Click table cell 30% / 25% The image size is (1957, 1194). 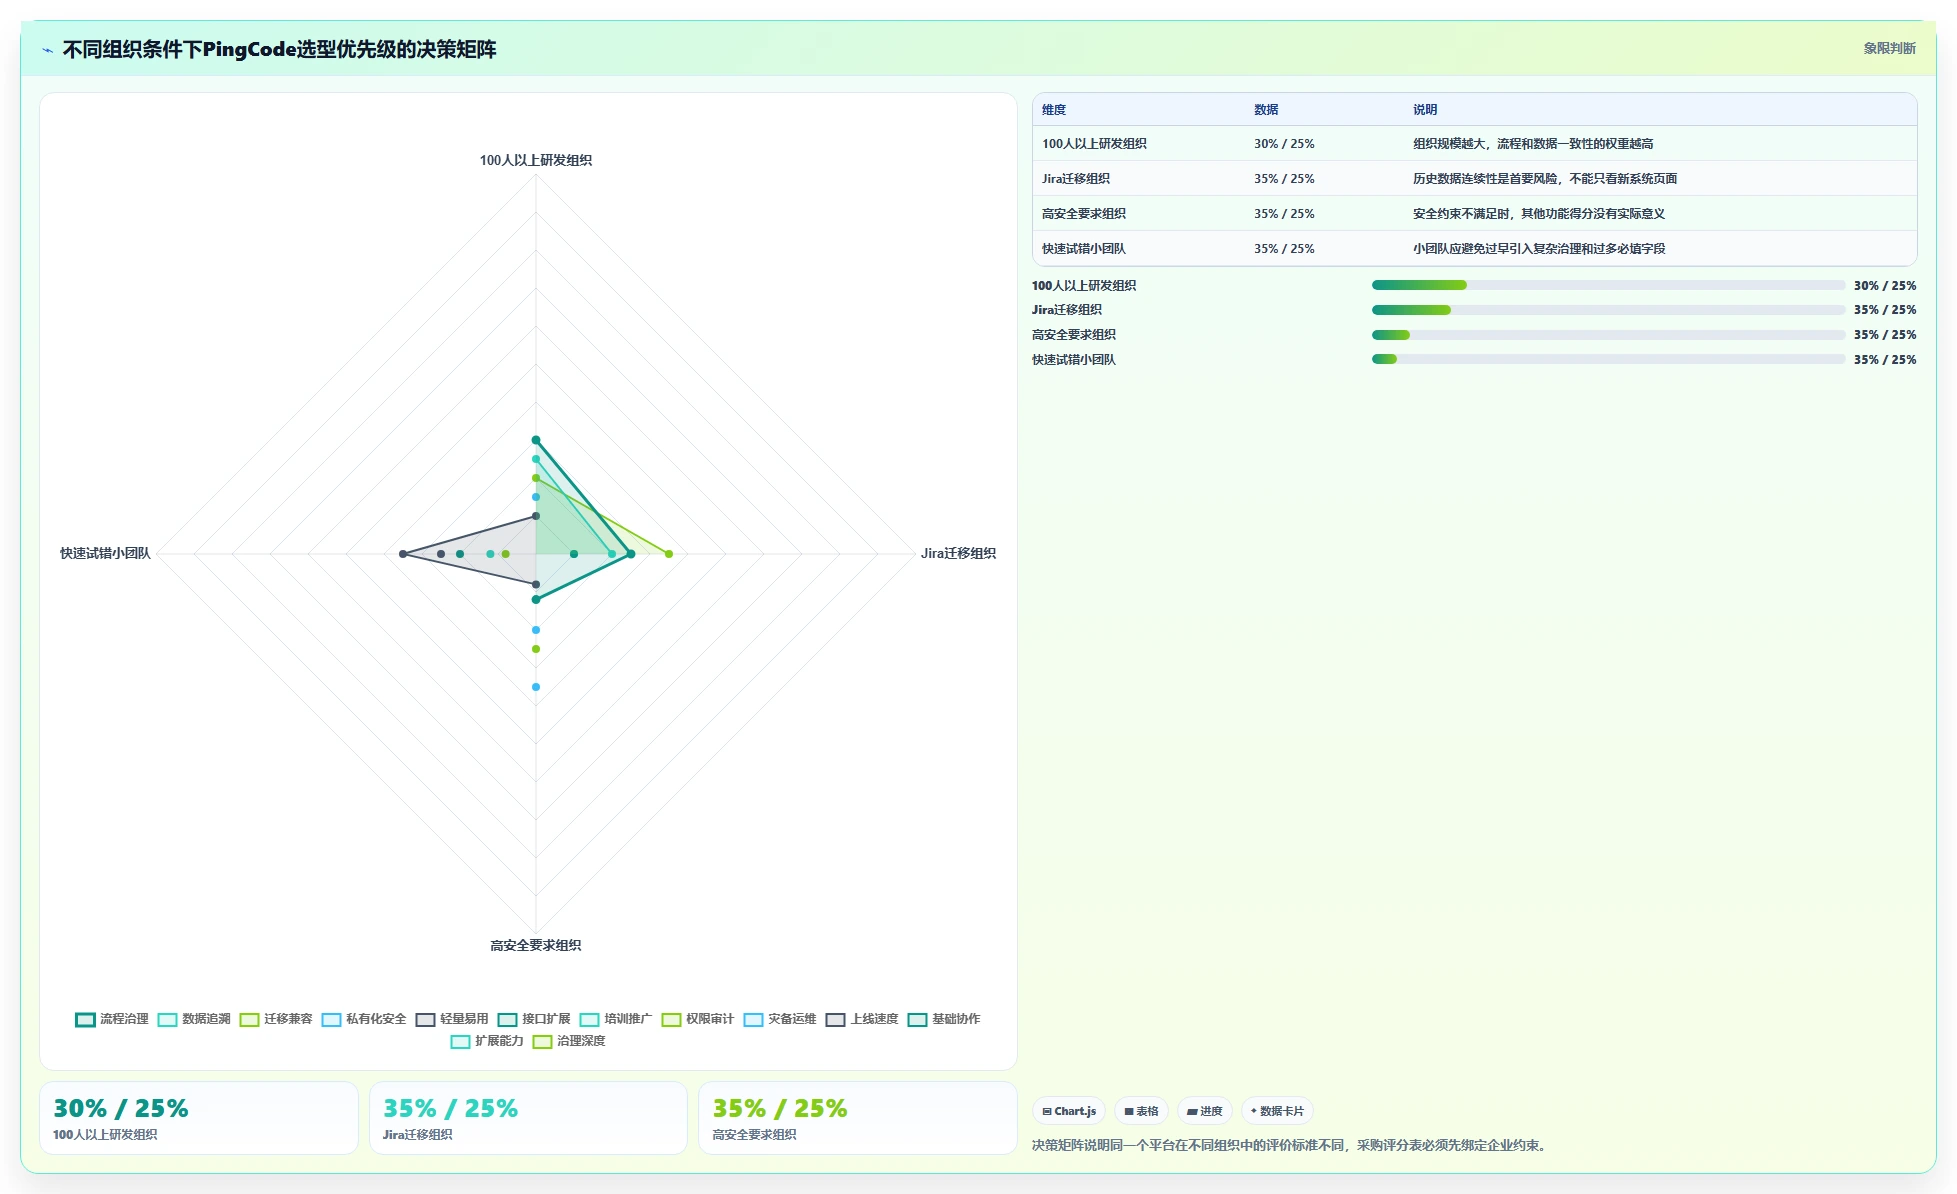1284,144
